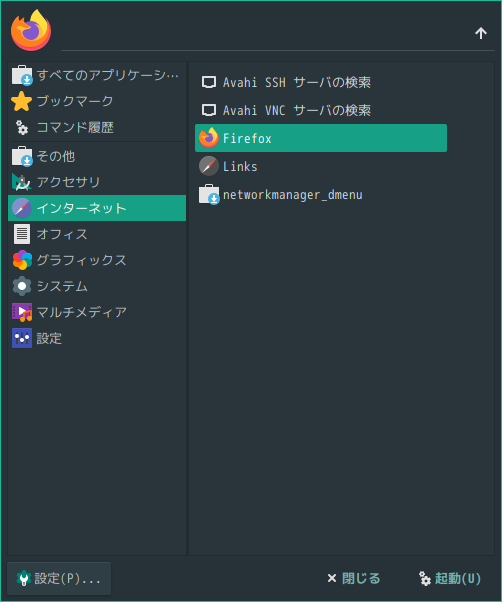Viewport: 502px width, 602px height.
Task: Choose アクセサリ category
Action: click(97, 182)
